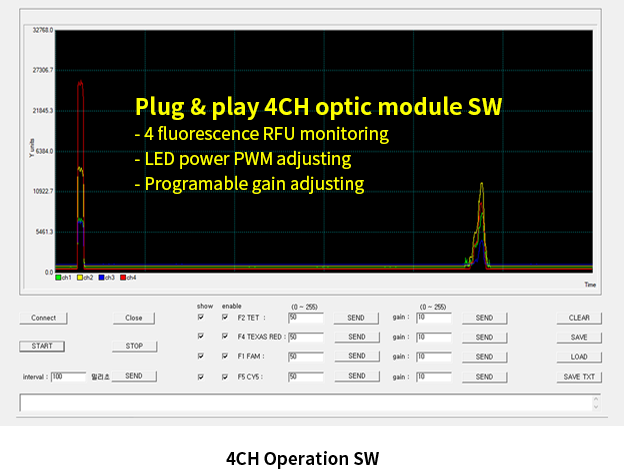This screenshot has width=624, height=469.
Task: Toggle the enable checkbox for F4 TEXAS RED
Action: (x=225, y=337)
